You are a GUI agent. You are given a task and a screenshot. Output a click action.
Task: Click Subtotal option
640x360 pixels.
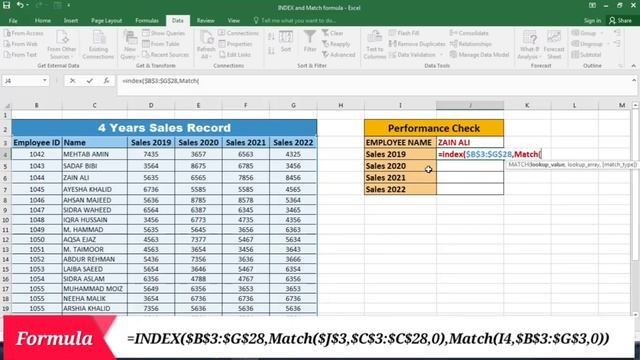[x=587, y=54]
